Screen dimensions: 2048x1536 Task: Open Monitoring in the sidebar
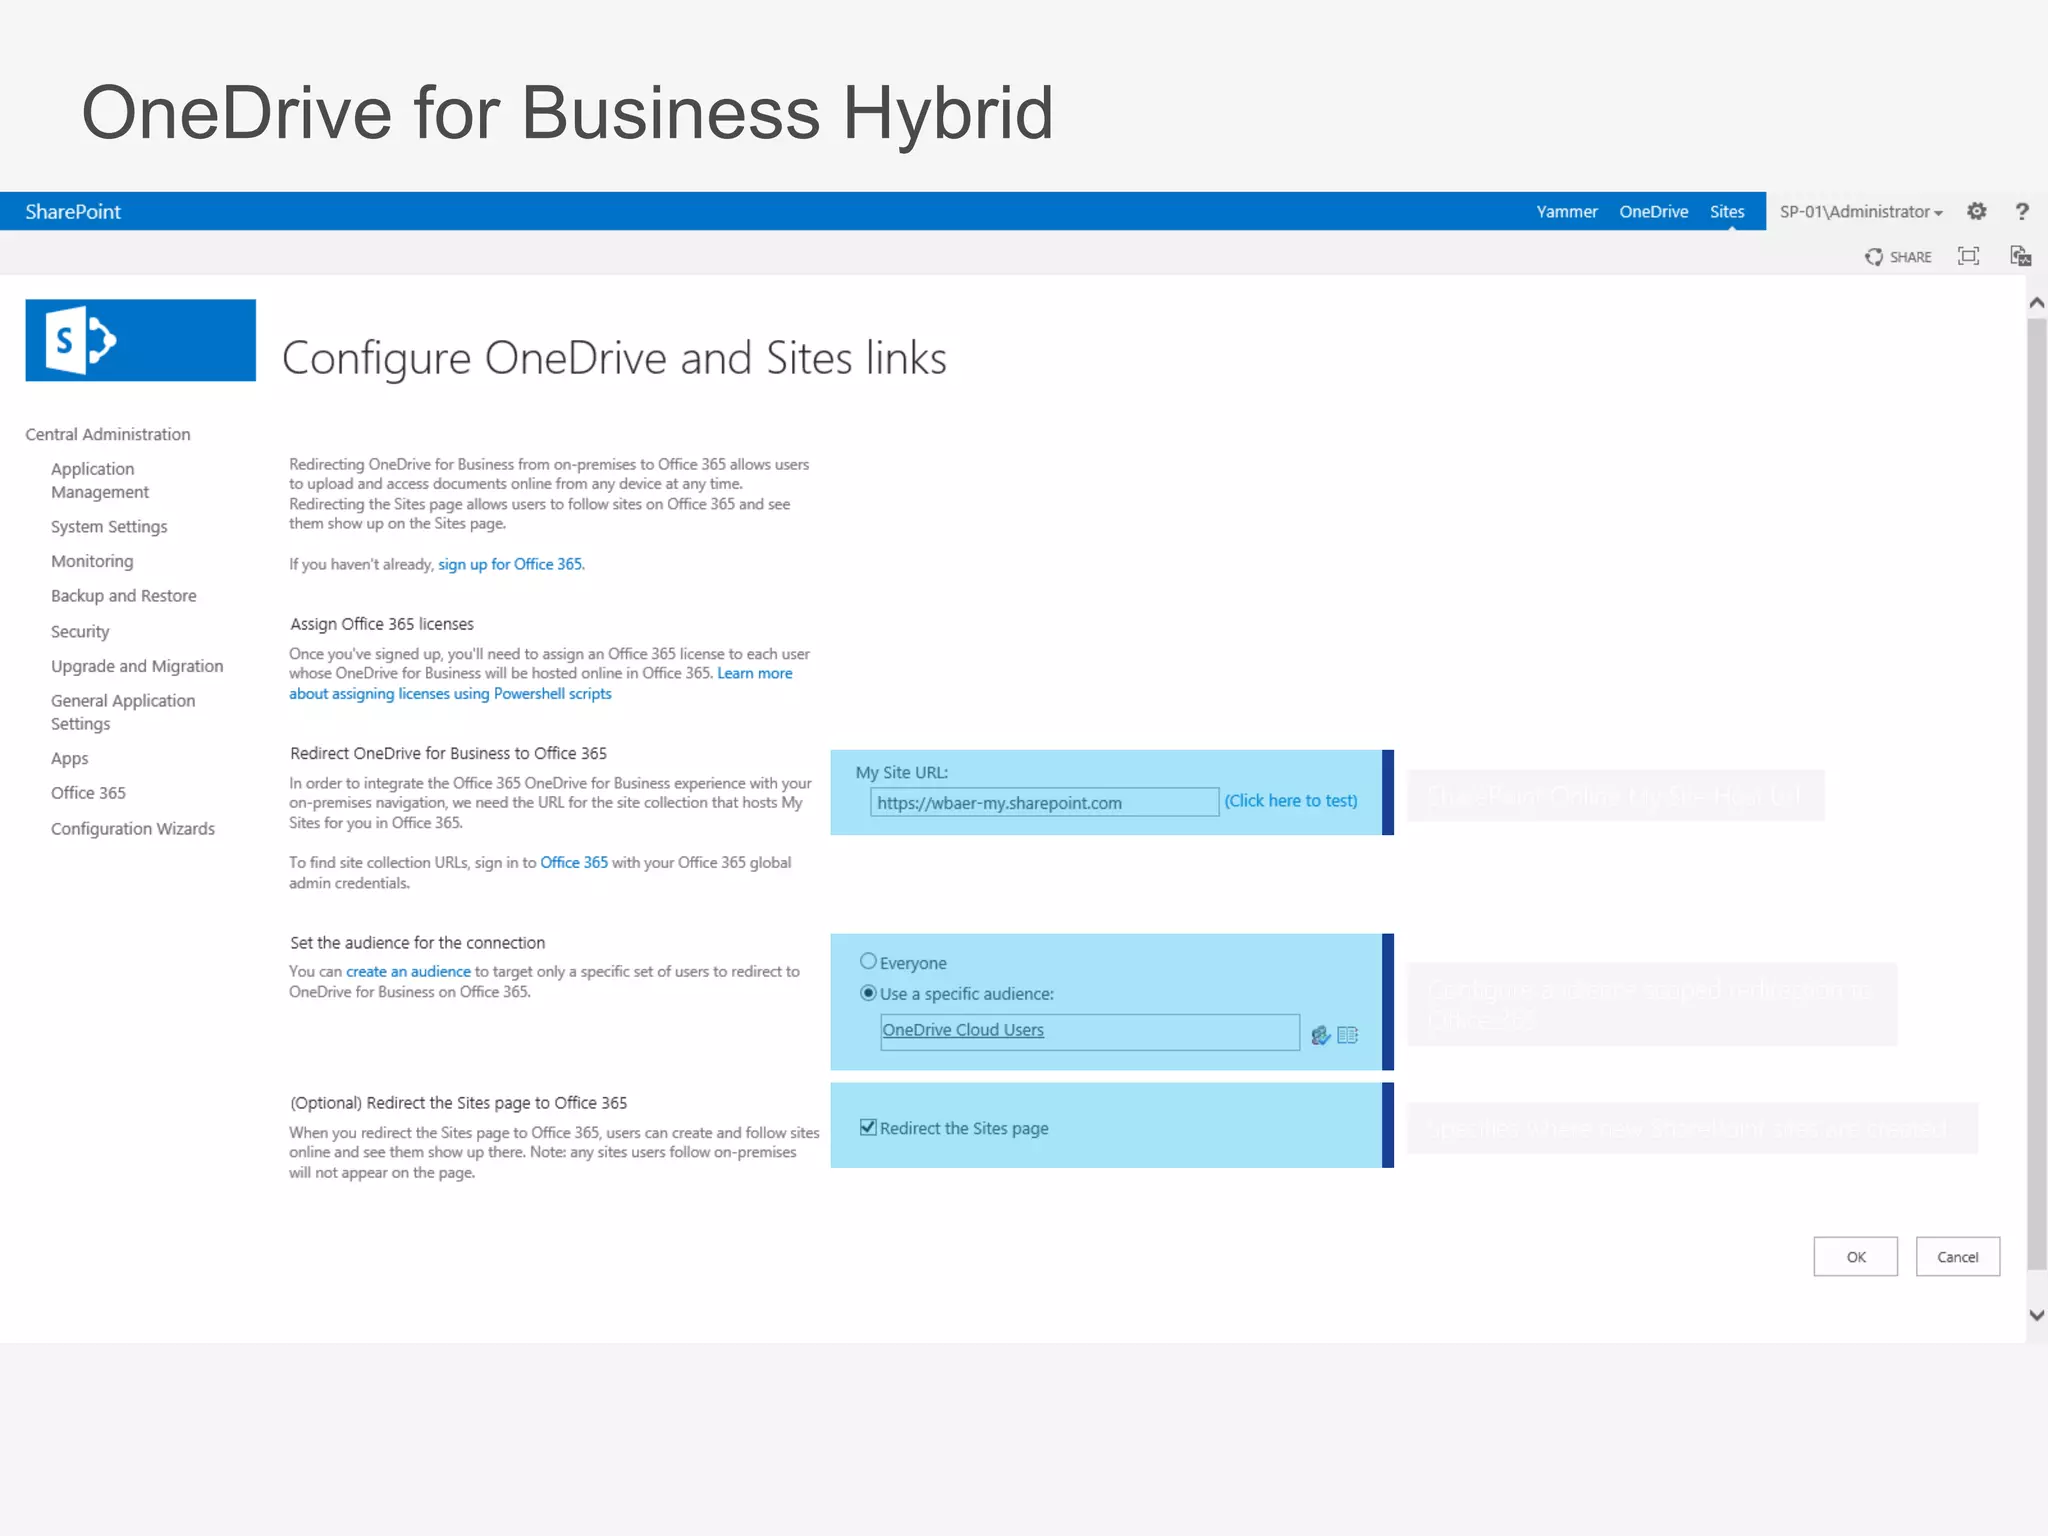tap(92, 561)
